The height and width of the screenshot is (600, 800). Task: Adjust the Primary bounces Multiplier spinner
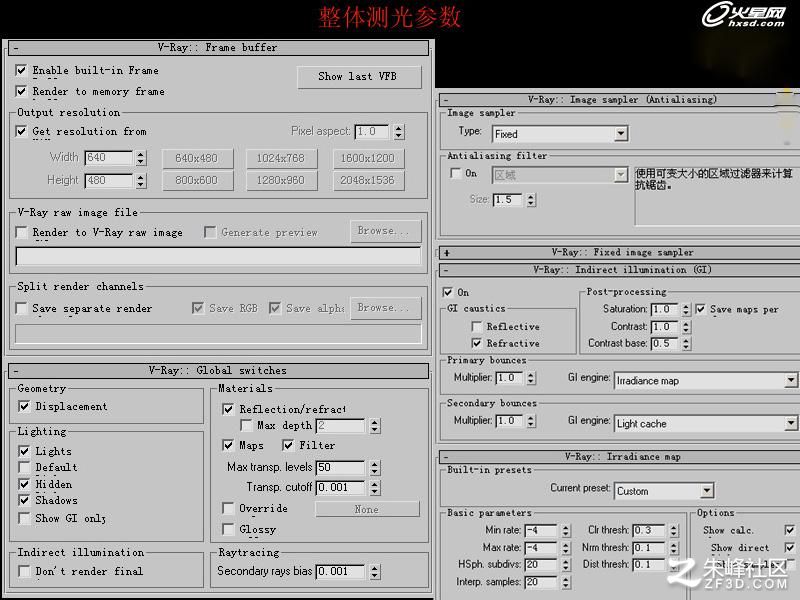[x=531, y=378]
